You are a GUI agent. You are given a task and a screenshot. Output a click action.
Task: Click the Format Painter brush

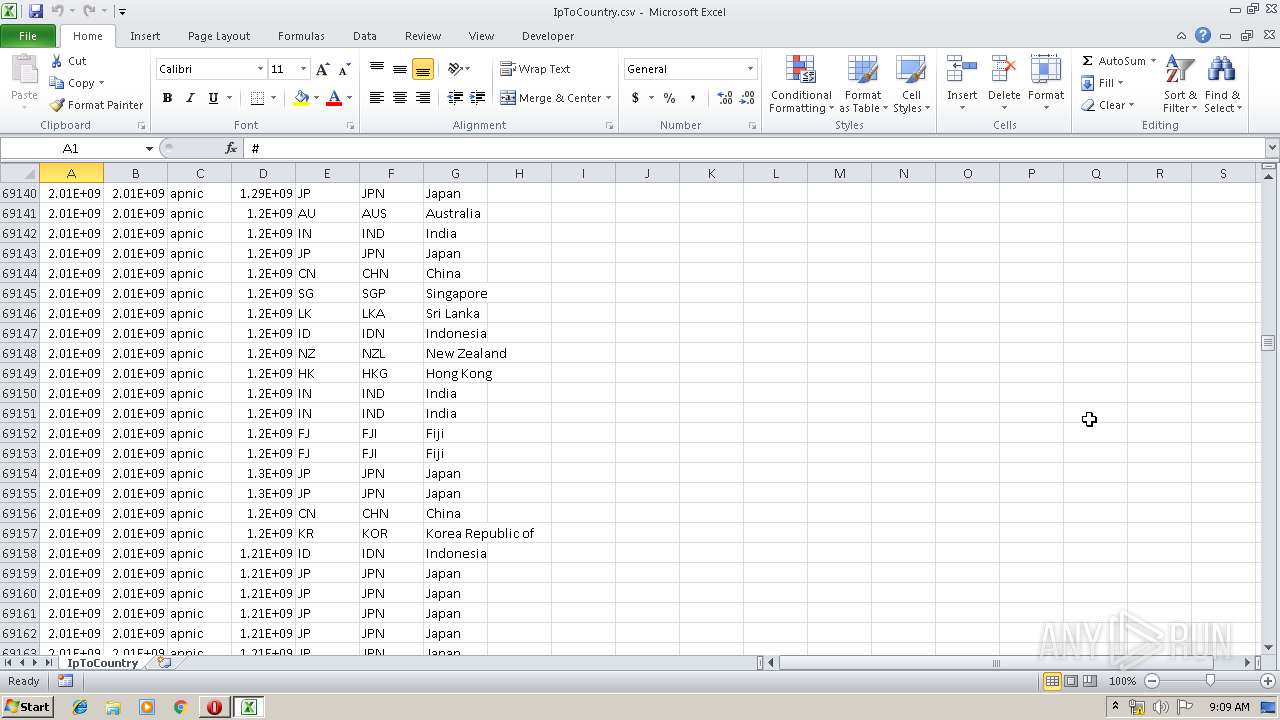coord(58,105)
